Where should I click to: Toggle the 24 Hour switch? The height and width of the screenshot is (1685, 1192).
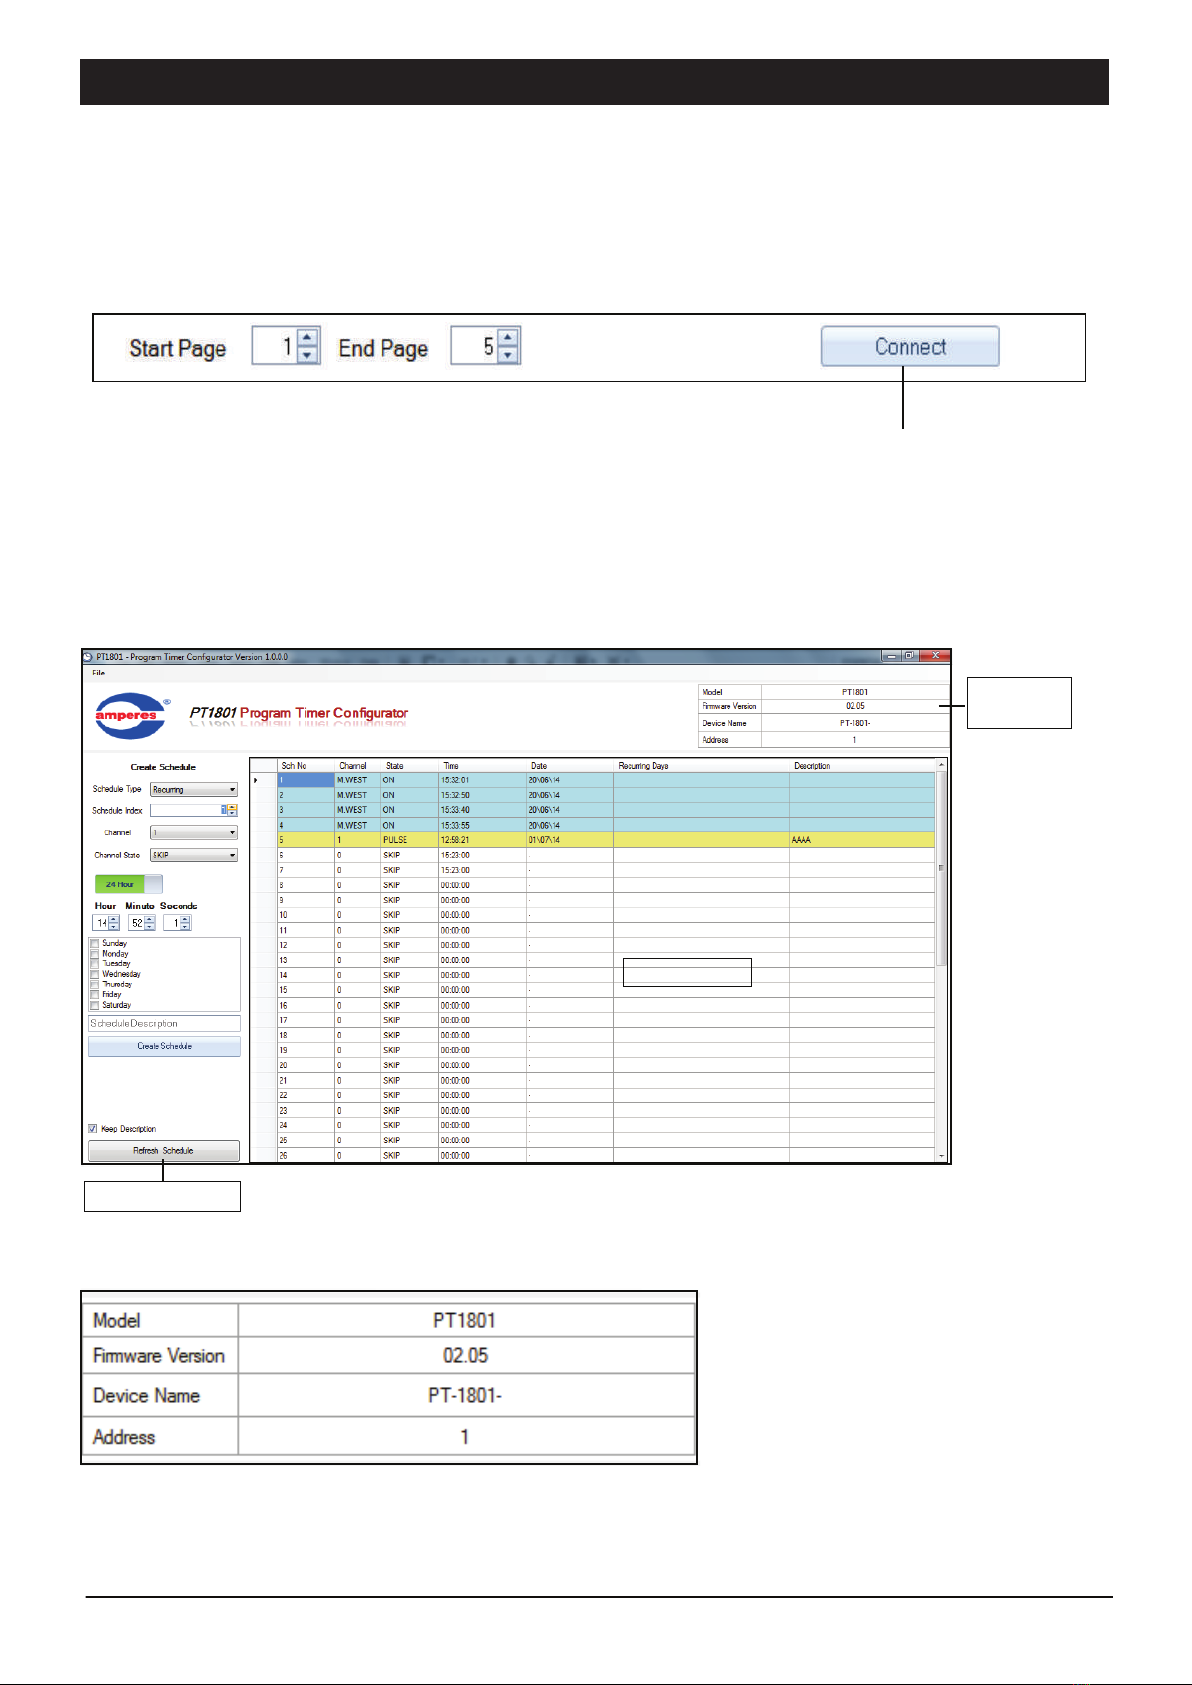point(128,884)
